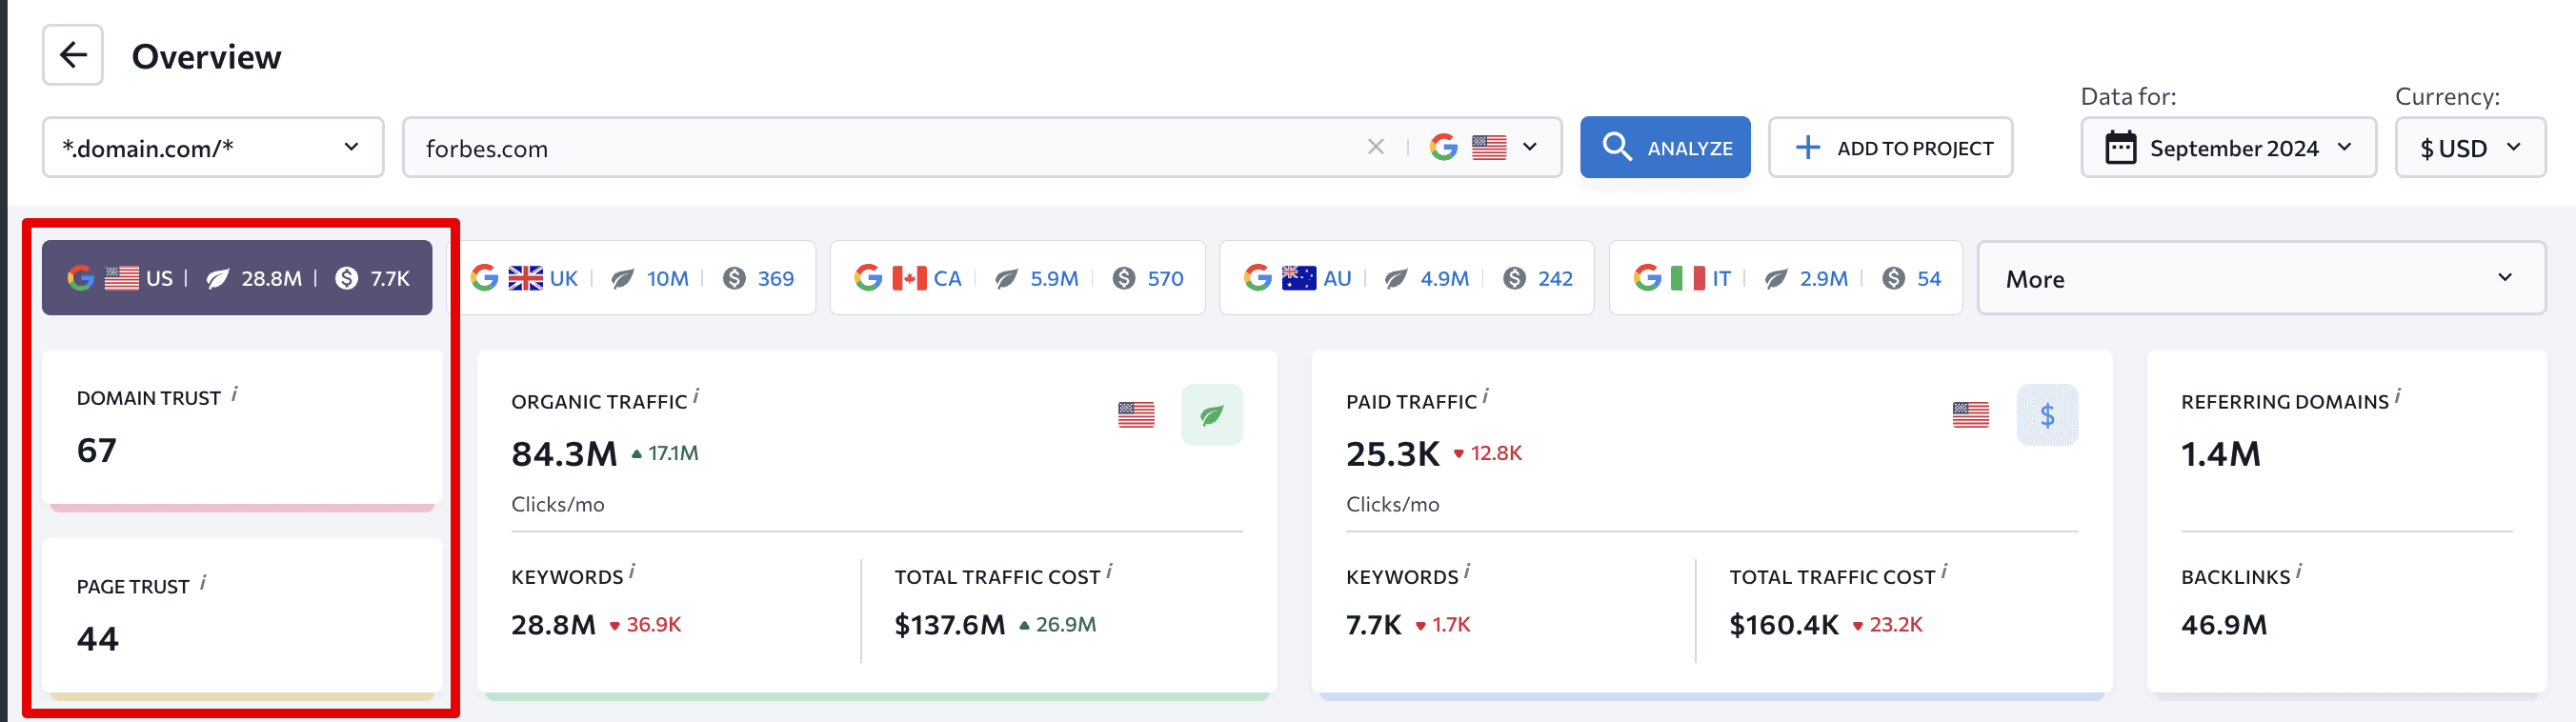Click Domain Trust info icon
This screenshot has height=722, width=2576.
click(x=234, y=394)
